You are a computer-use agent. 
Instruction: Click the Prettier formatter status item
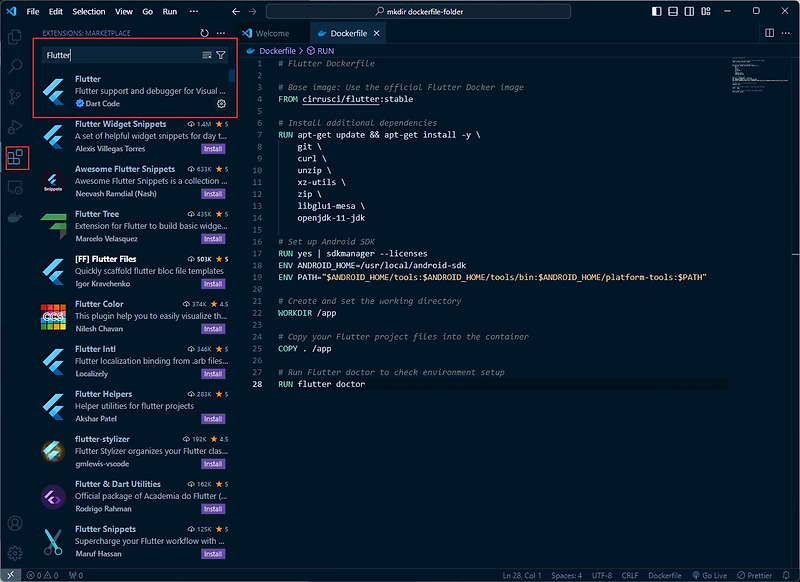(757, 575)
